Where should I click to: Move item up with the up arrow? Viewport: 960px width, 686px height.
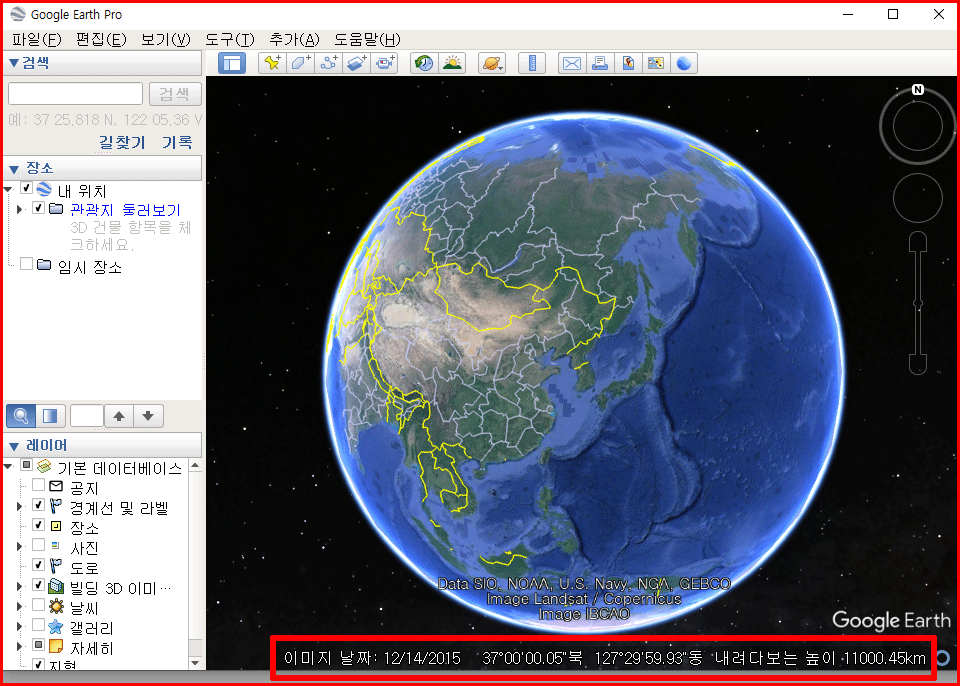click(x=119, y=416)
